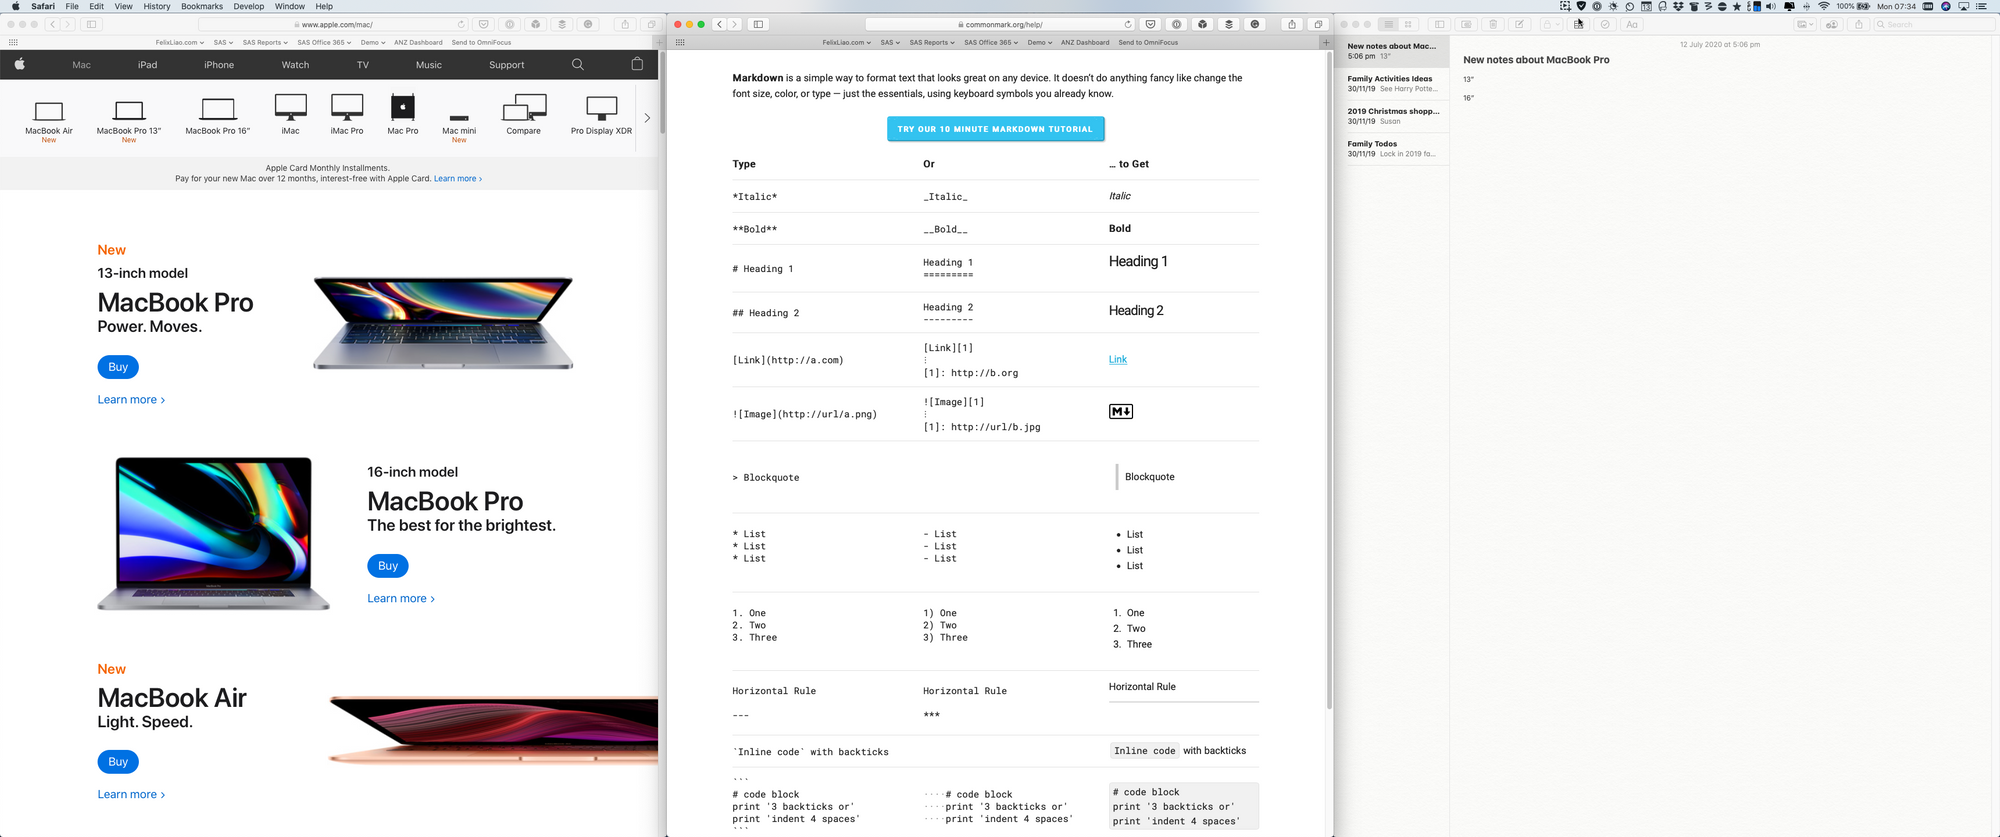Viewport: 2000px width, 837px height.
Task: Switch Notes to gallery view
Action: [x=1408, y=24]
